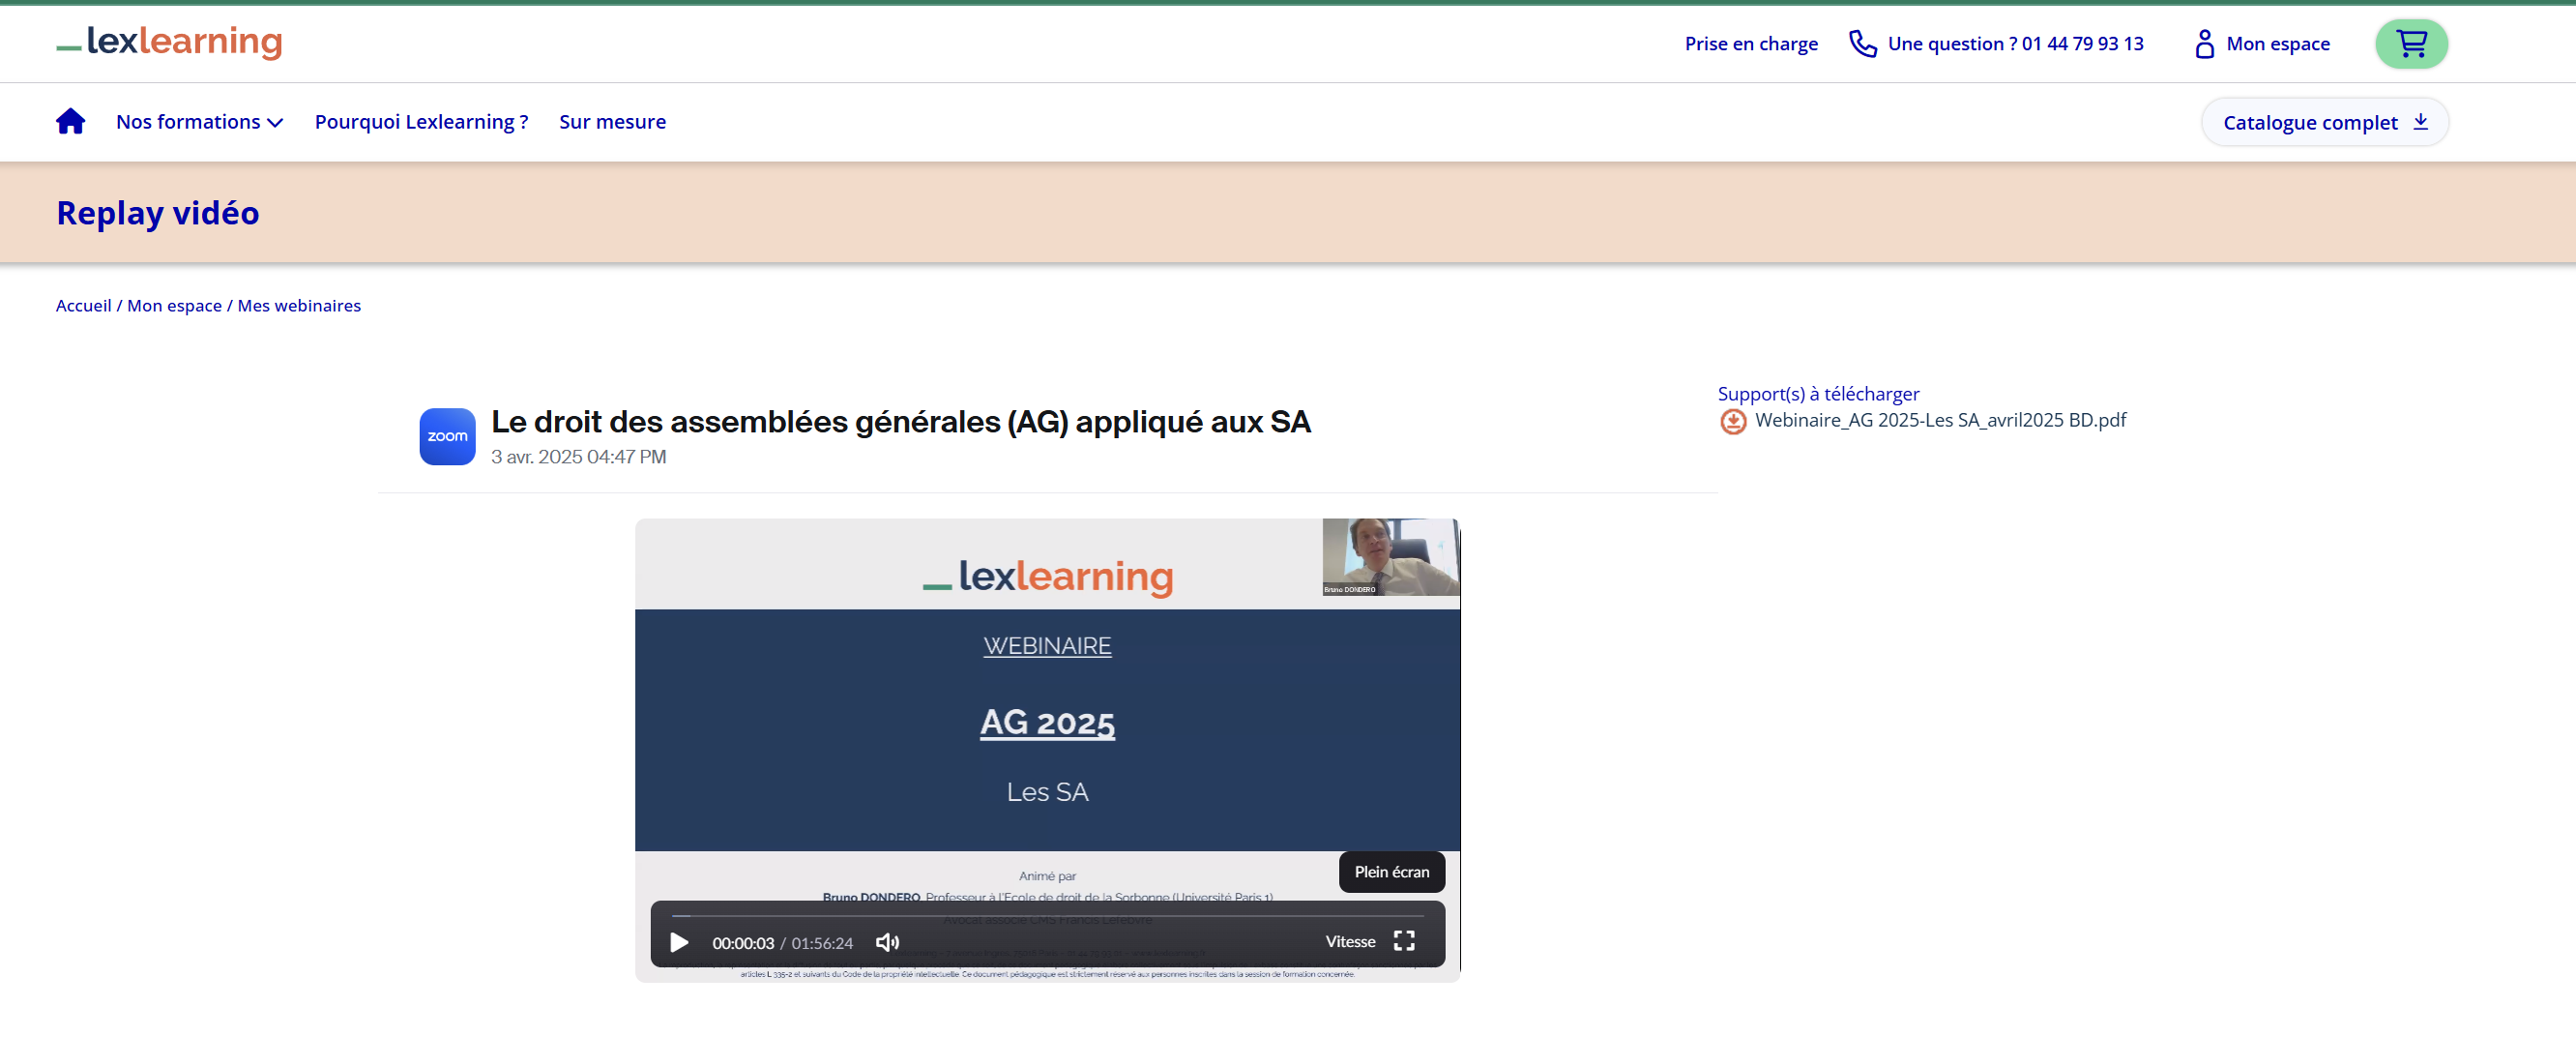Expand the Nos formations menu
This screenshot has height=1037, width=2576.
pos(199,122)
